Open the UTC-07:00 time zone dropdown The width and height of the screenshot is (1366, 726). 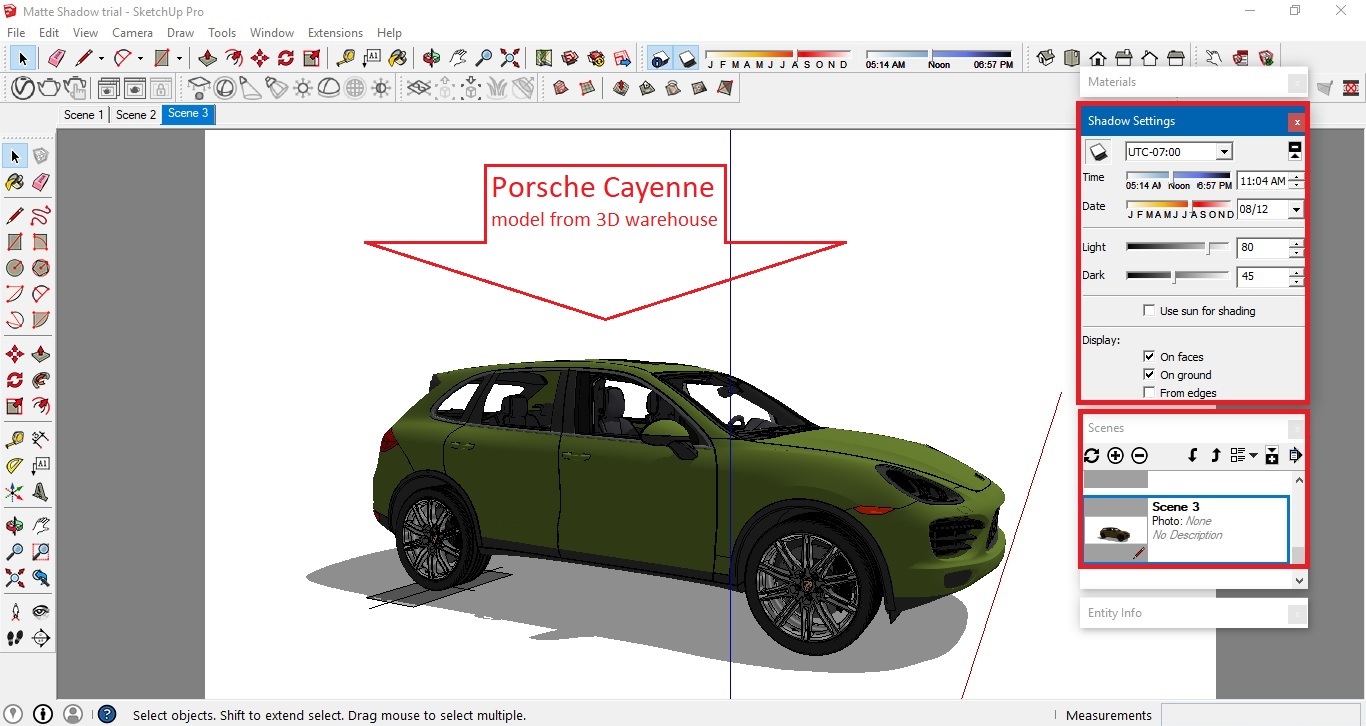pyautogui.click(x=1224, y=152)
